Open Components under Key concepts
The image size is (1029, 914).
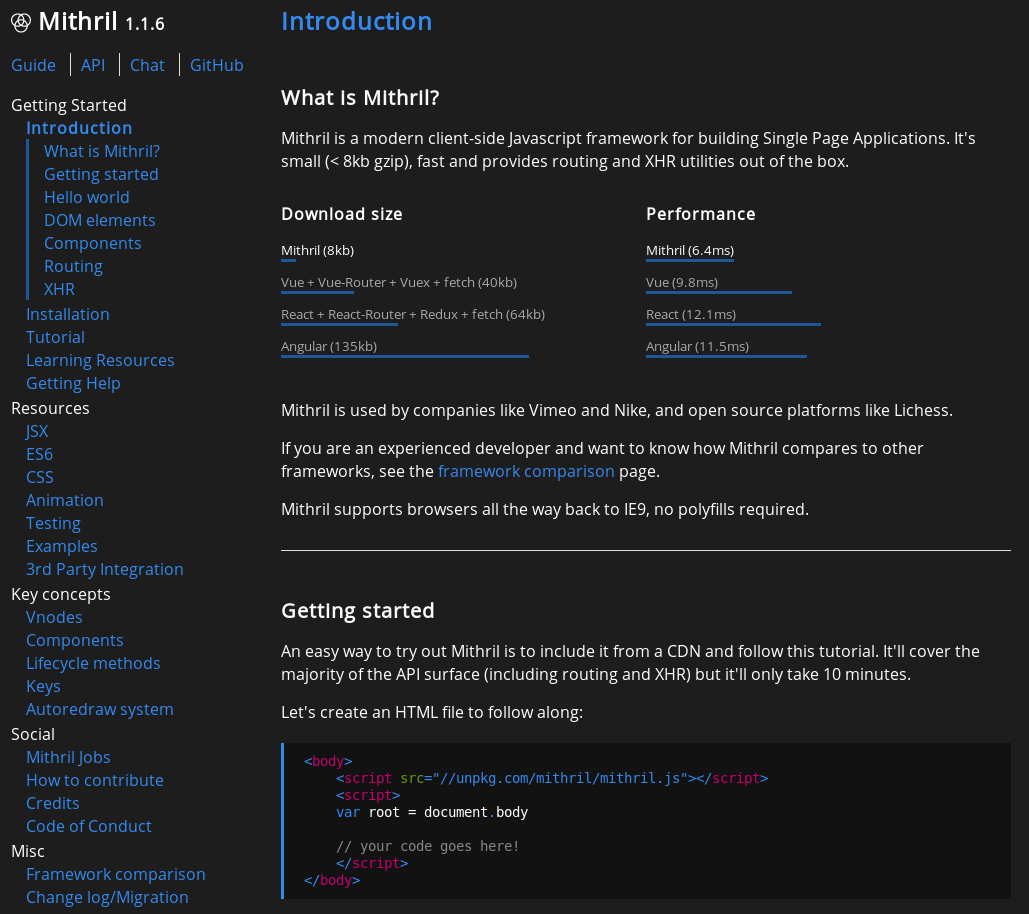coord(74,640)
